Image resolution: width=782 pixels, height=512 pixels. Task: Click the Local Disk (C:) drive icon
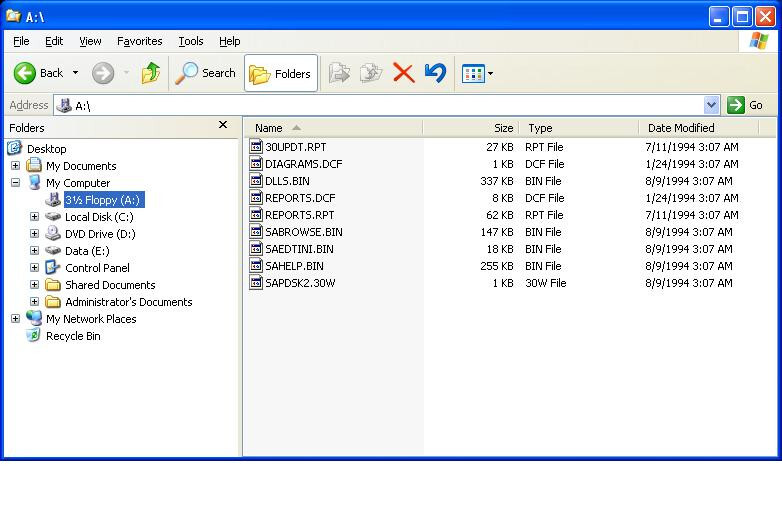[53, 217]
